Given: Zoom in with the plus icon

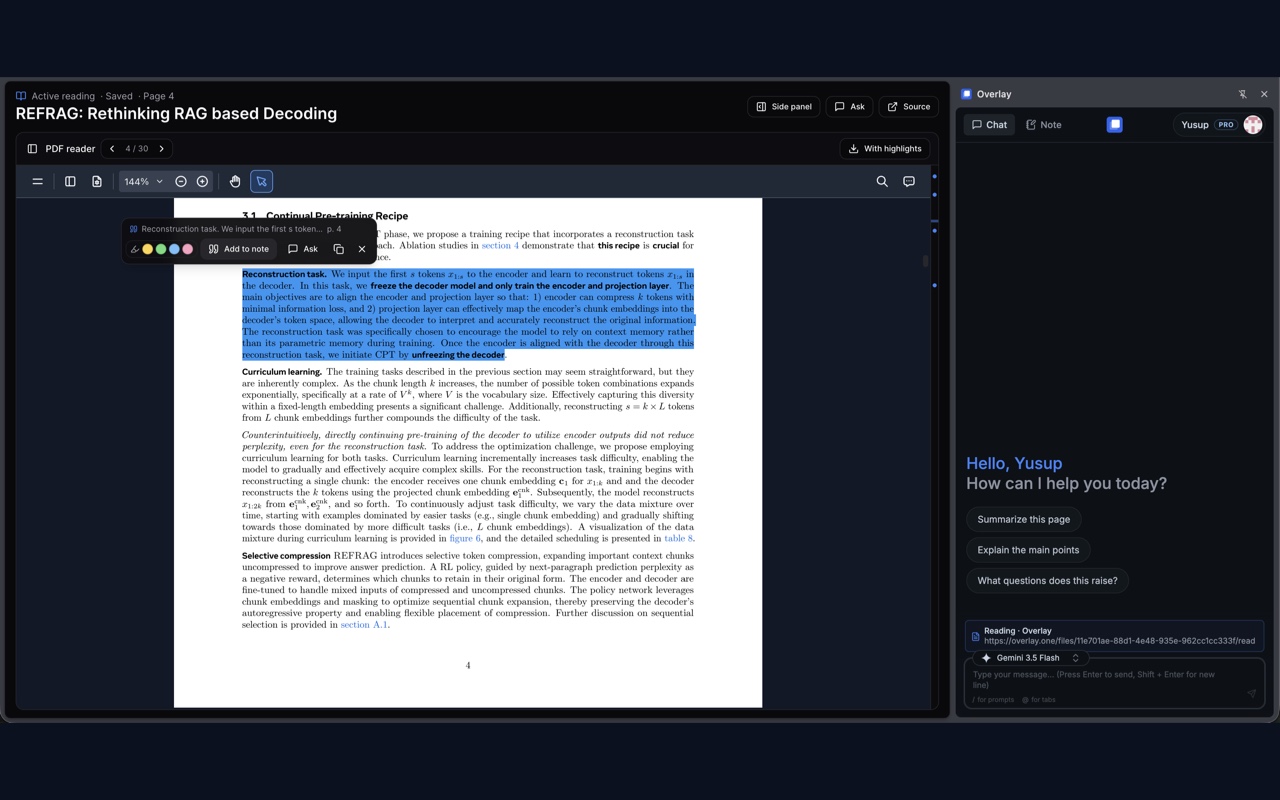Looking at the screenshot, I should (202, 182).
